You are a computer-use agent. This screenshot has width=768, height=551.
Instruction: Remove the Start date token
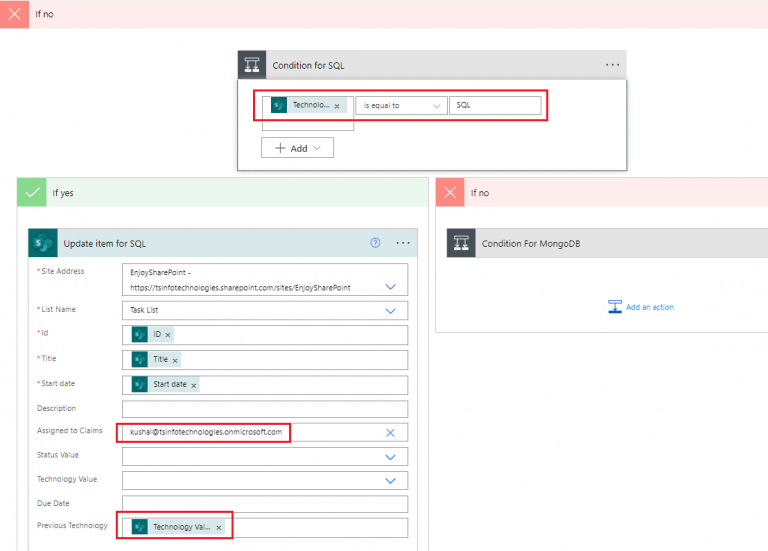[193, 385]
